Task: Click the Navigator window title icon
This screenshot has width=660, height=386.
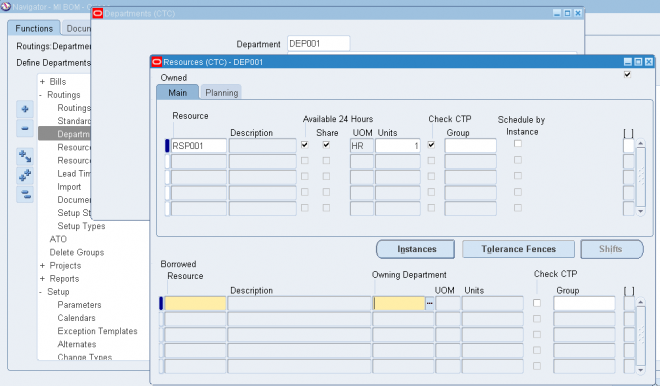Action: (5, 7)
